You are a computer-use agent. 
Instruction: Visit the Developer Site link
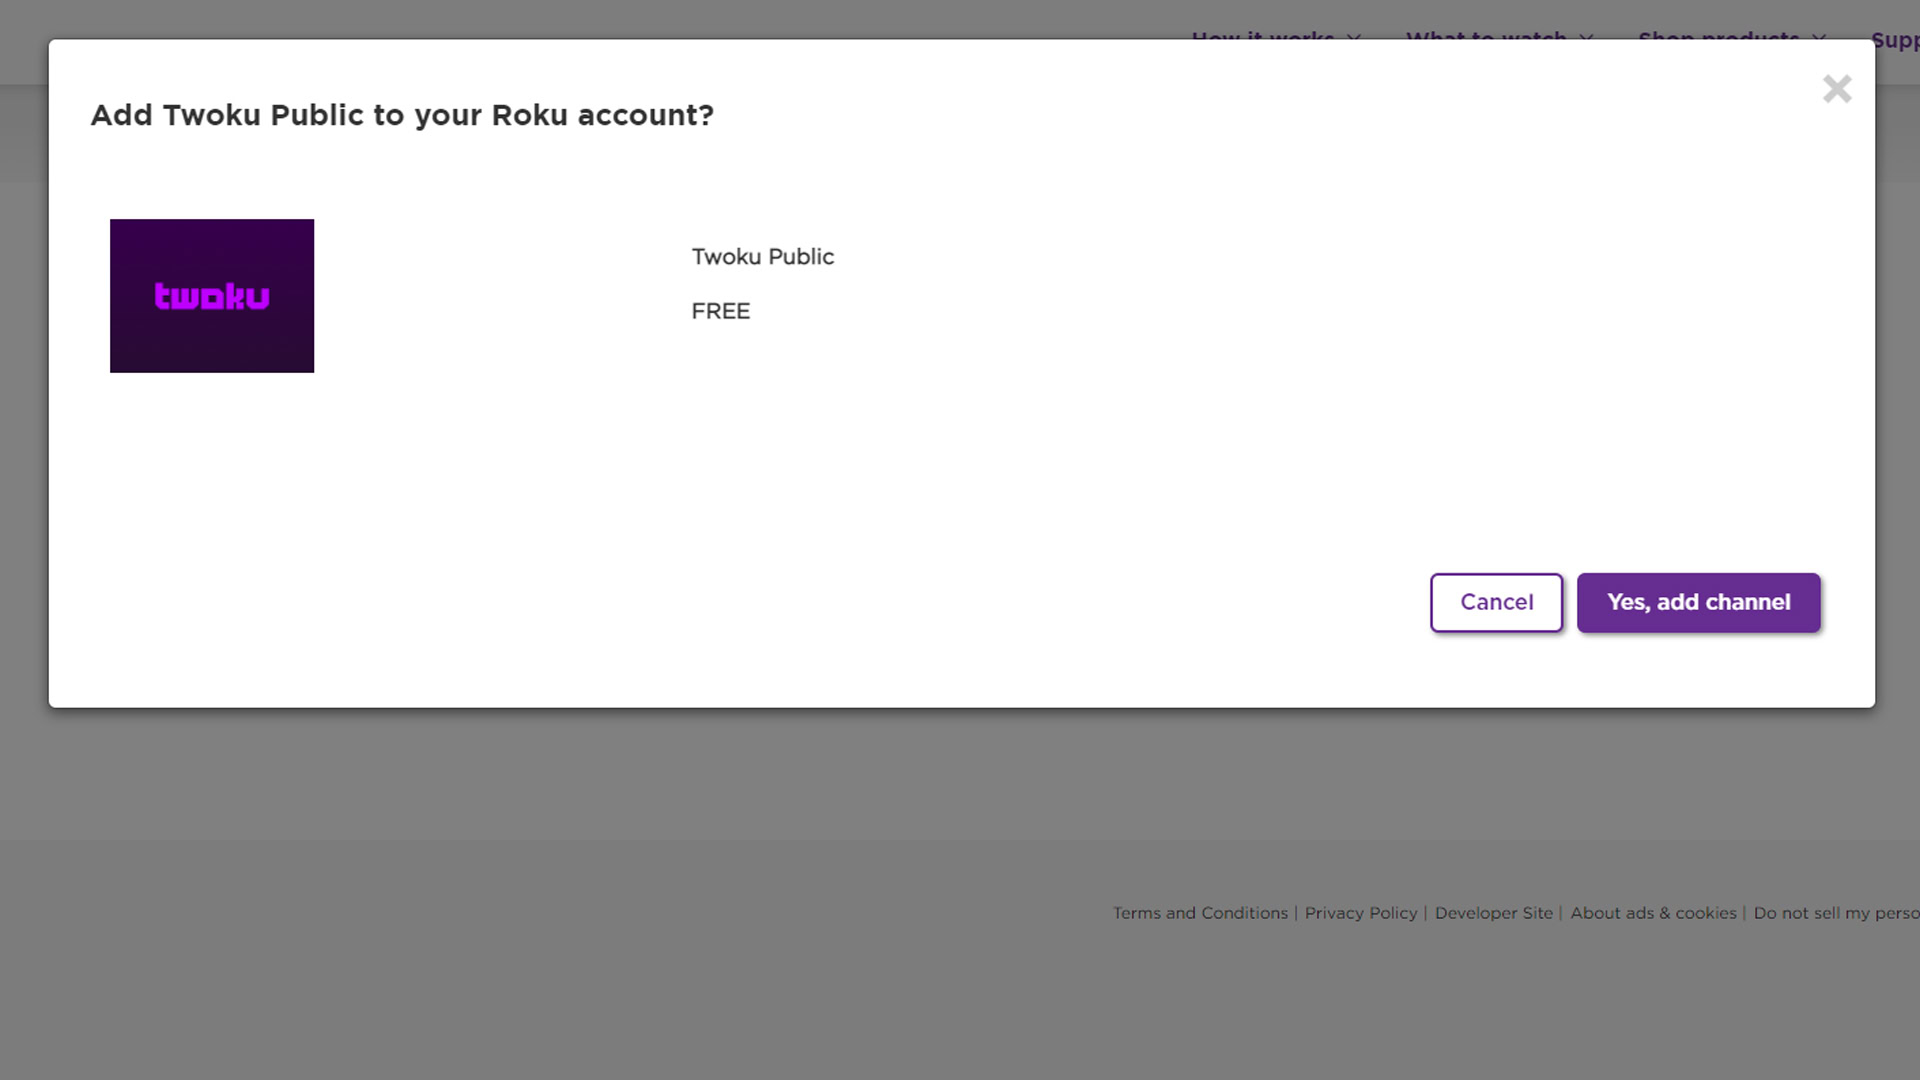coord(1493,913)
